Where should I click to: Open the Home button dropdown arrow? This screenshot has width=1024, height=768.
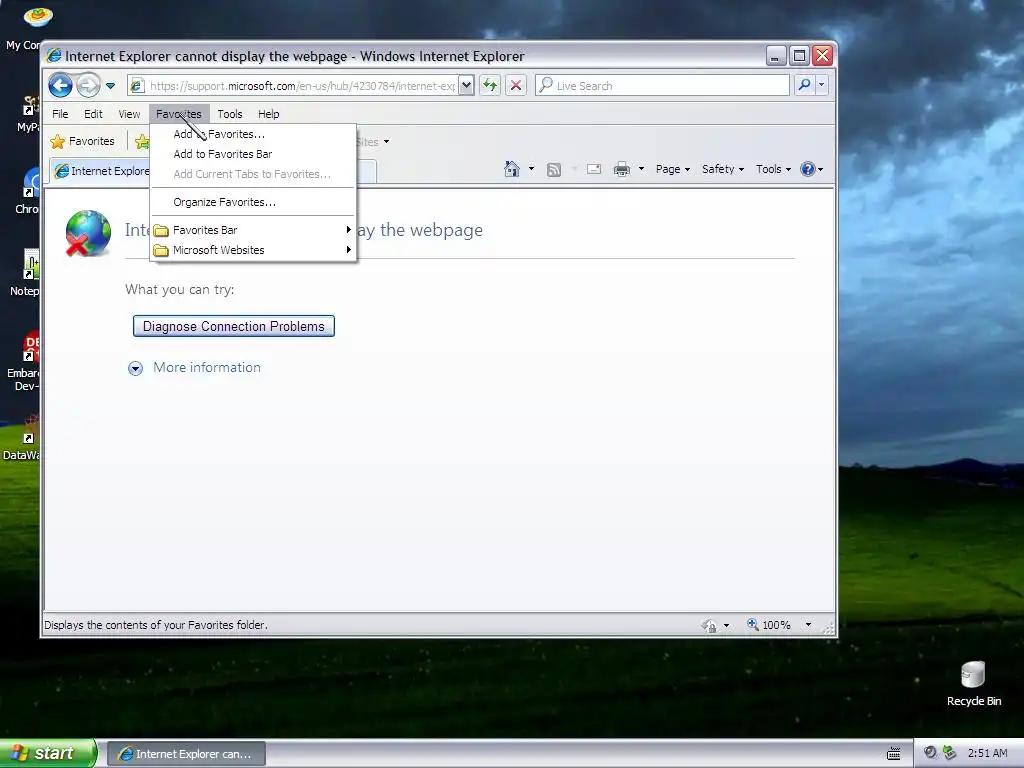point(531,169)
